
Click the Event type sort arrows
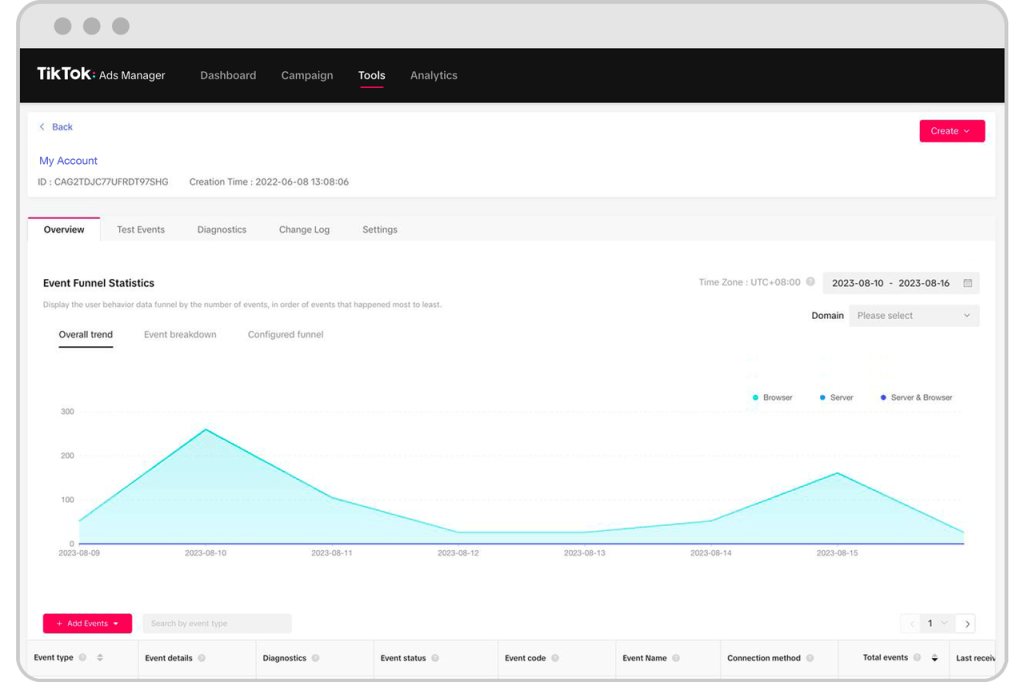coord(100,658)
